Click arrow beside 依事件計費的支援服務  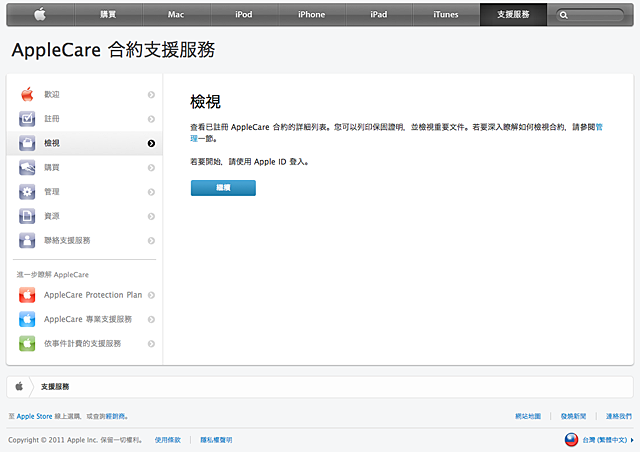pyautogui.click(x=151, y=344)
